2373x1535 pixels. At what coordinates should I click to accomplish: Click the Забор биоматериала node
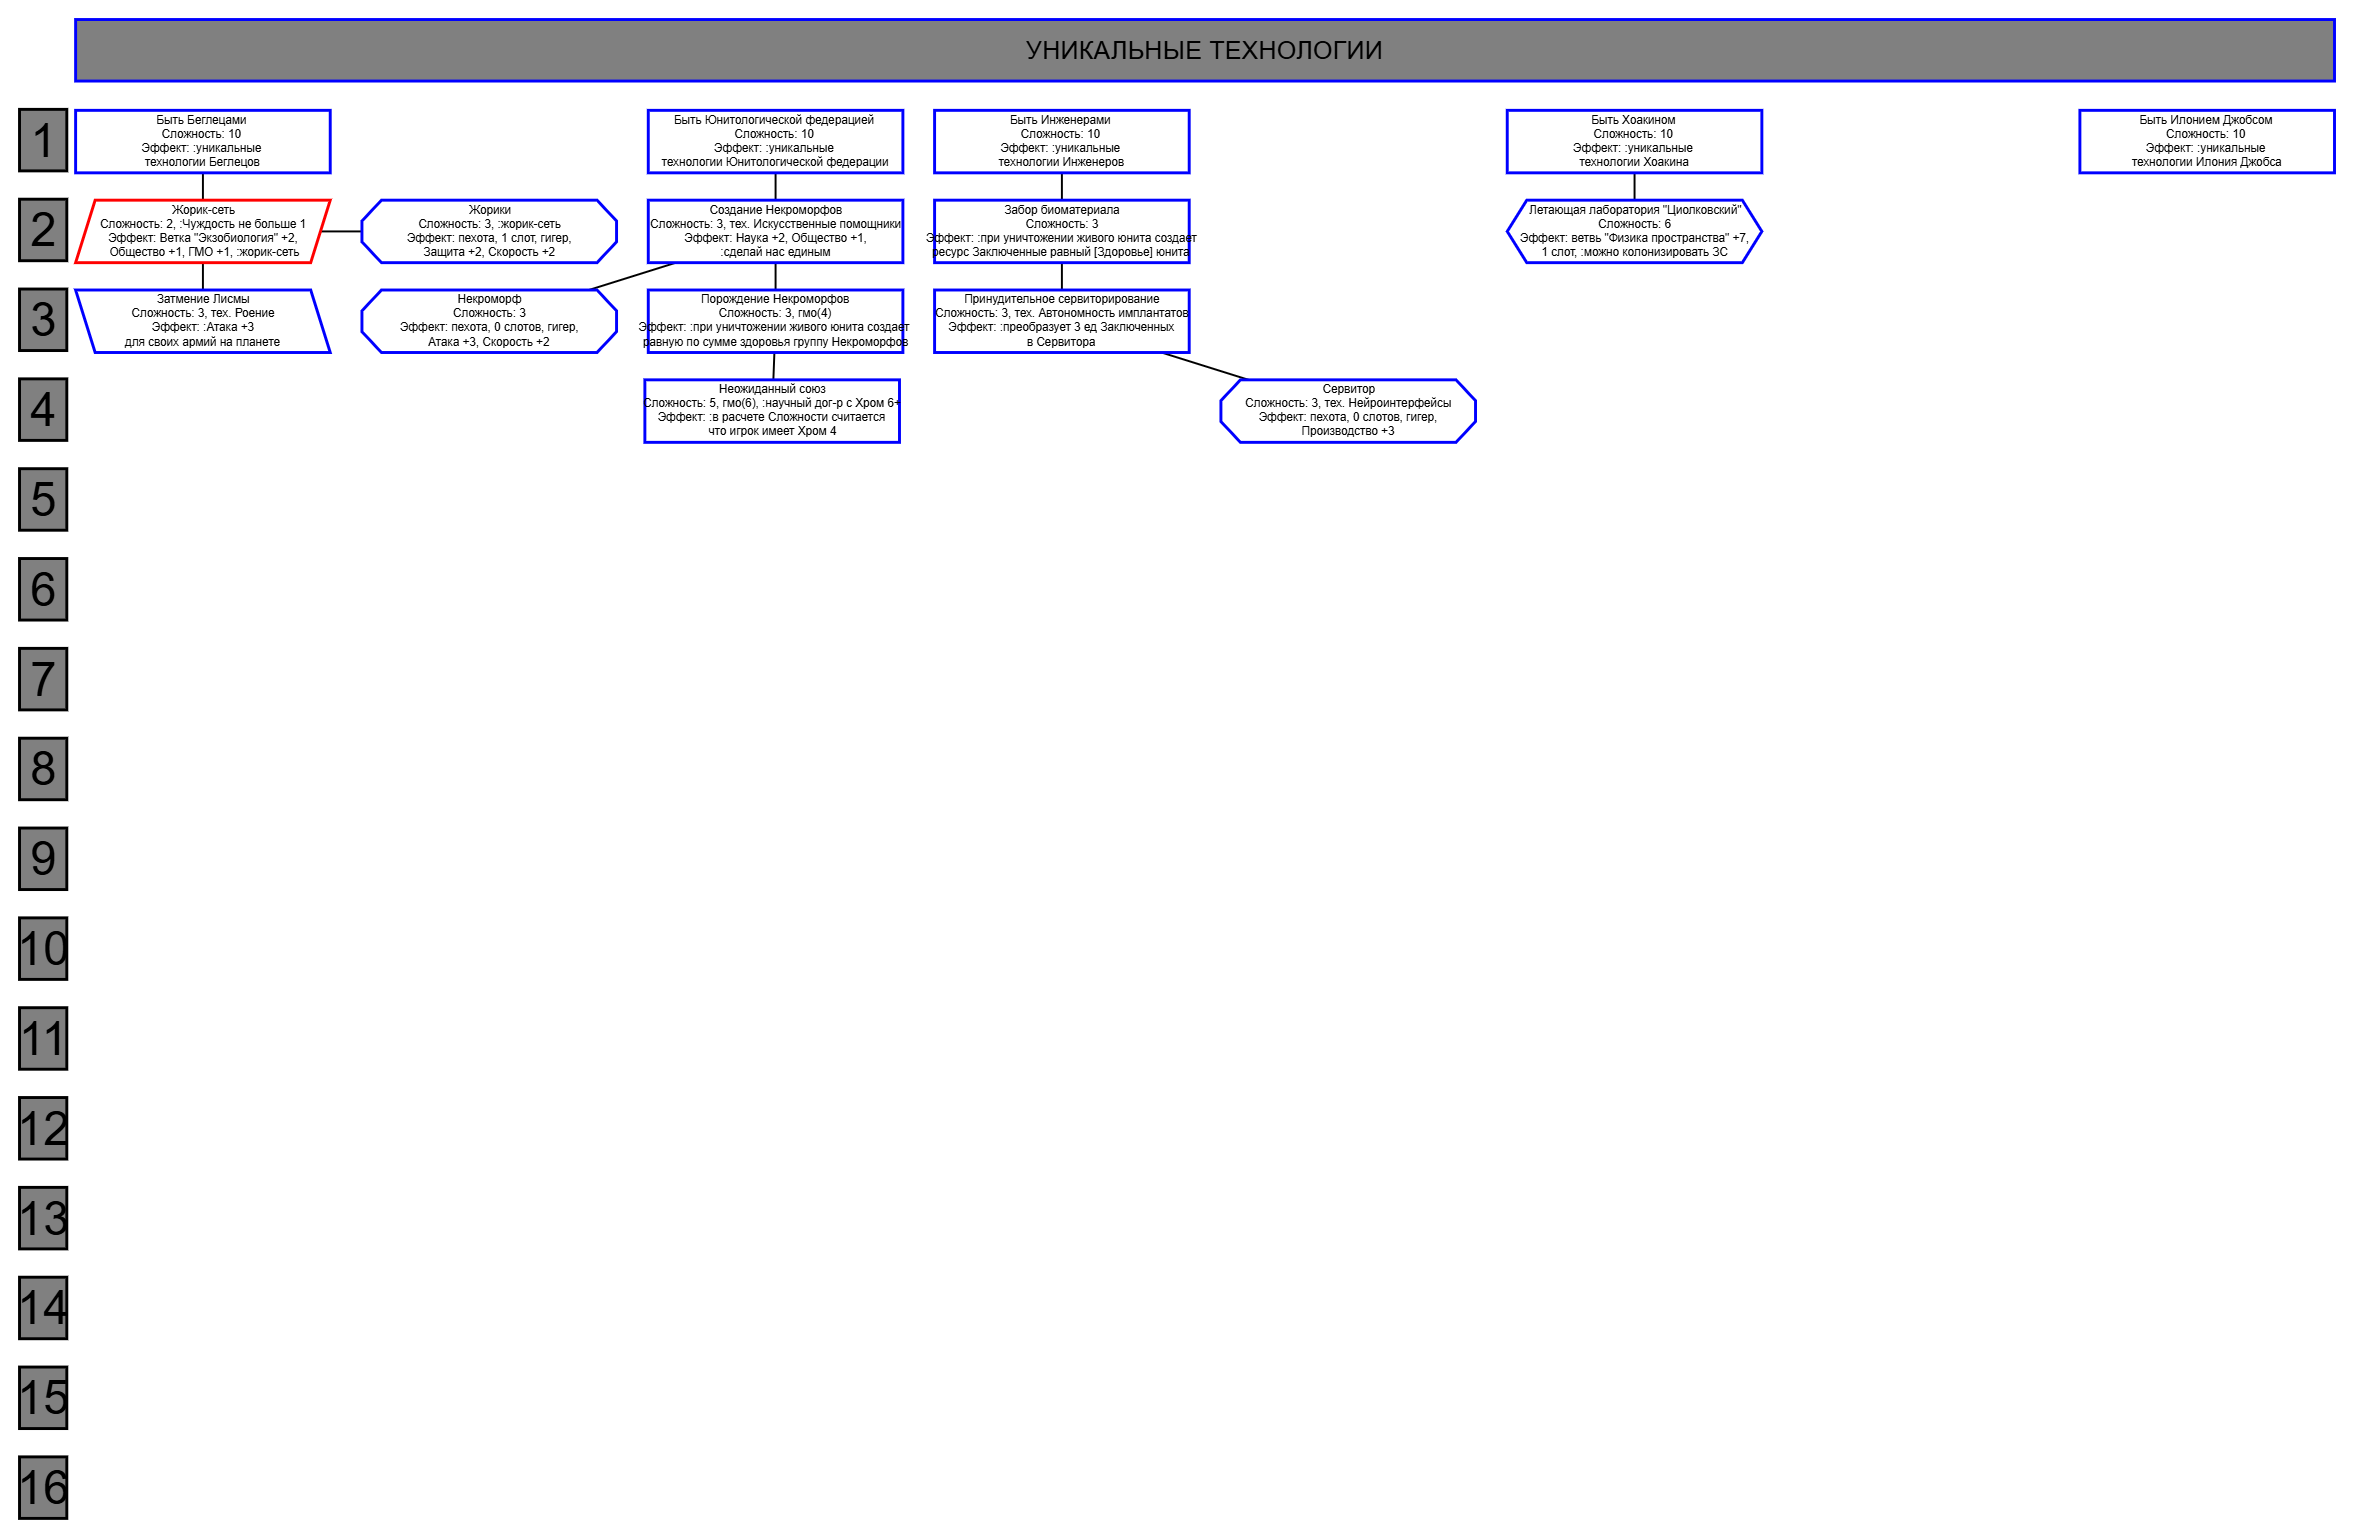pos(1061,231)
